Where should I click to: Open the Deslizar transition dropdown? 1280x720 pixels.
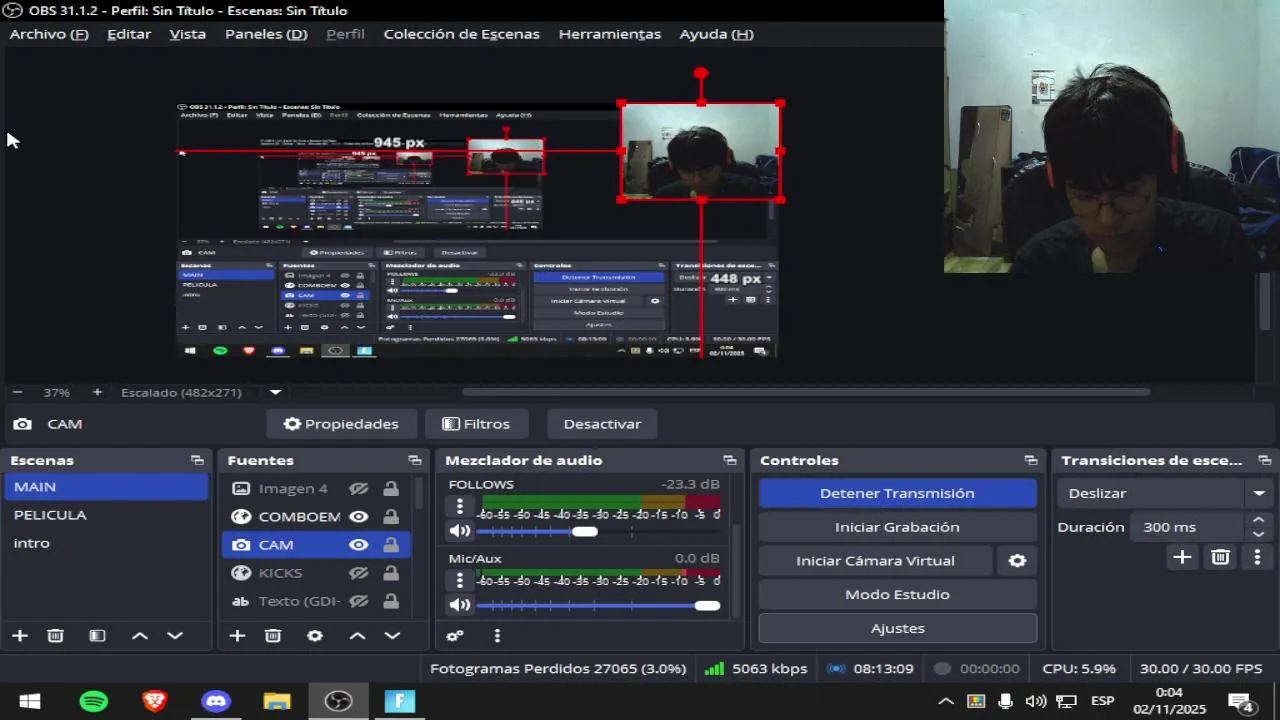pos(1163,493)
